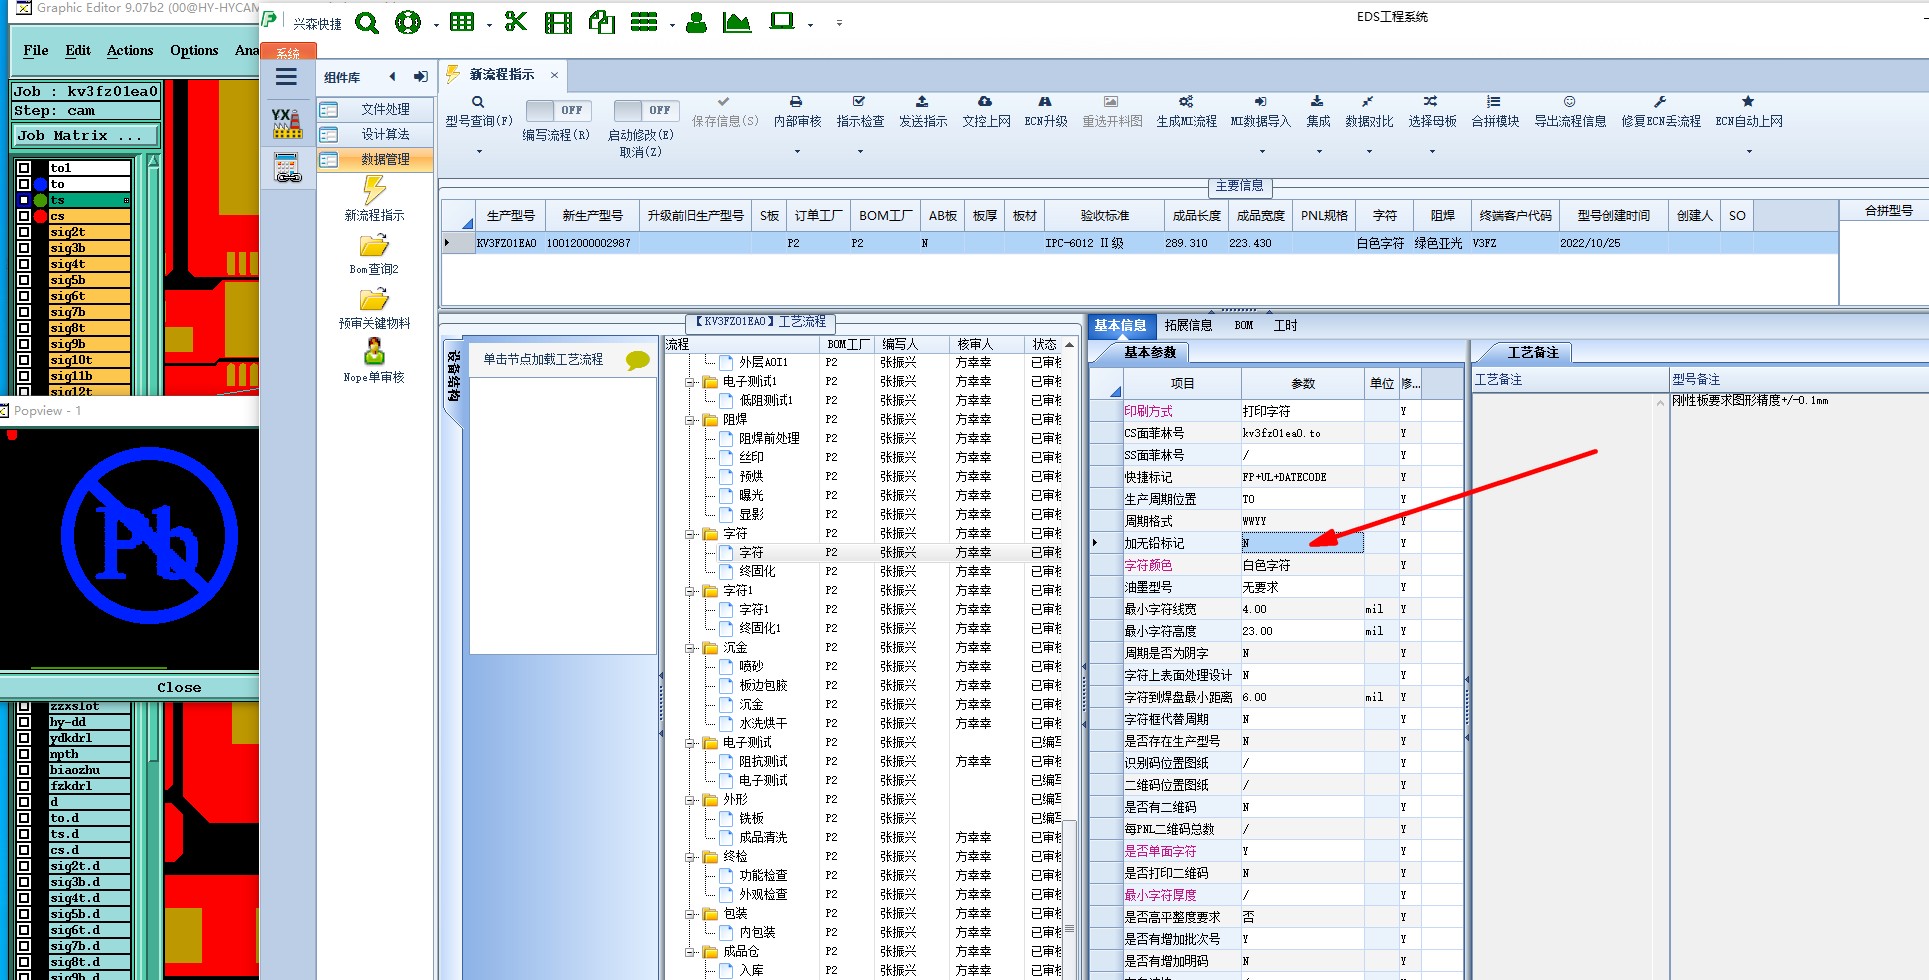Open the File menu in Graphic Editor
This screenshot has width=1929, height=980.
(x=36, y=50)
